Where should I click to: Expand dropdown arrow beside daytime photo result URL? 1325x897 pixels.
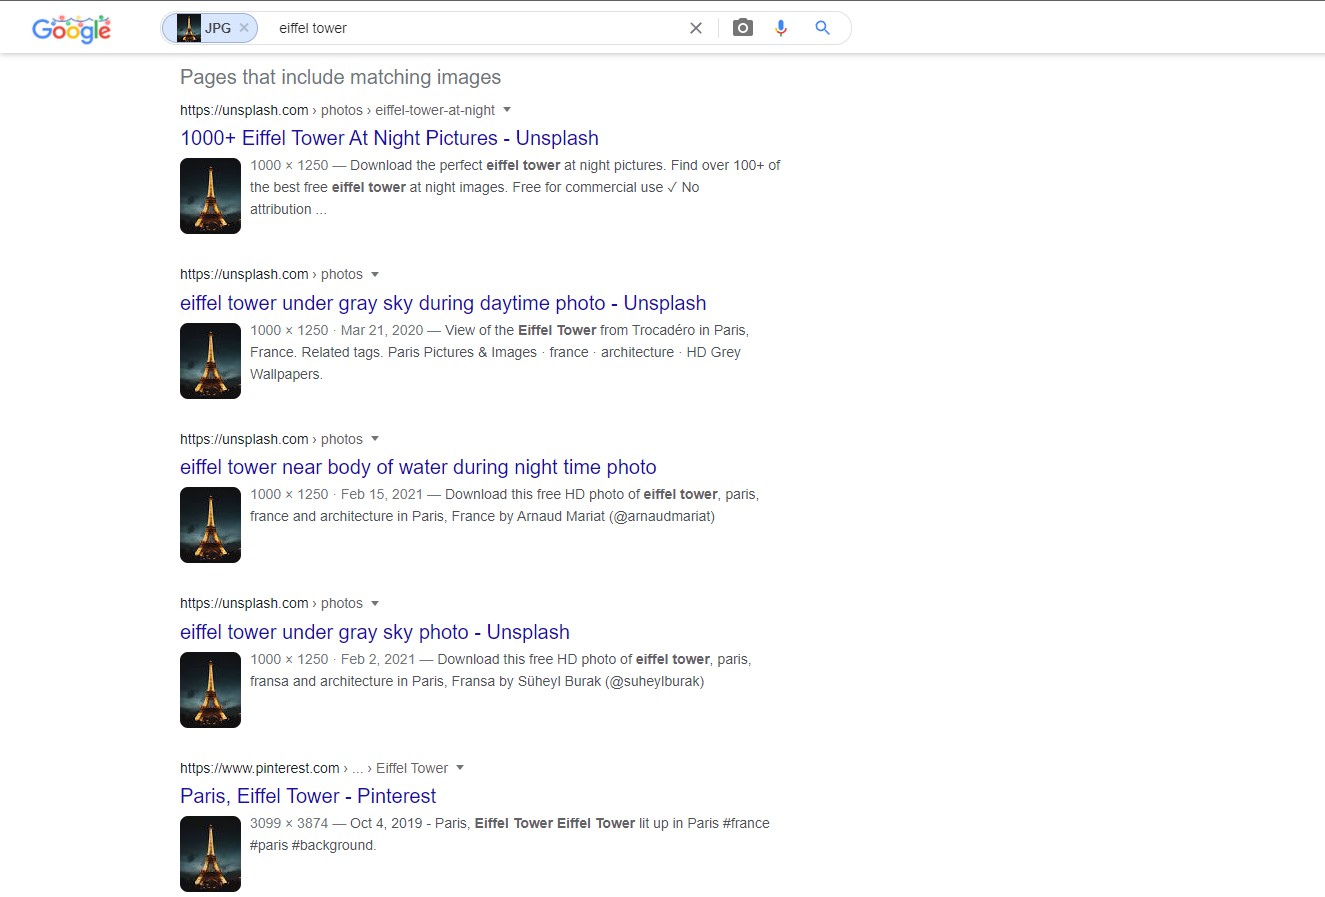375,274
